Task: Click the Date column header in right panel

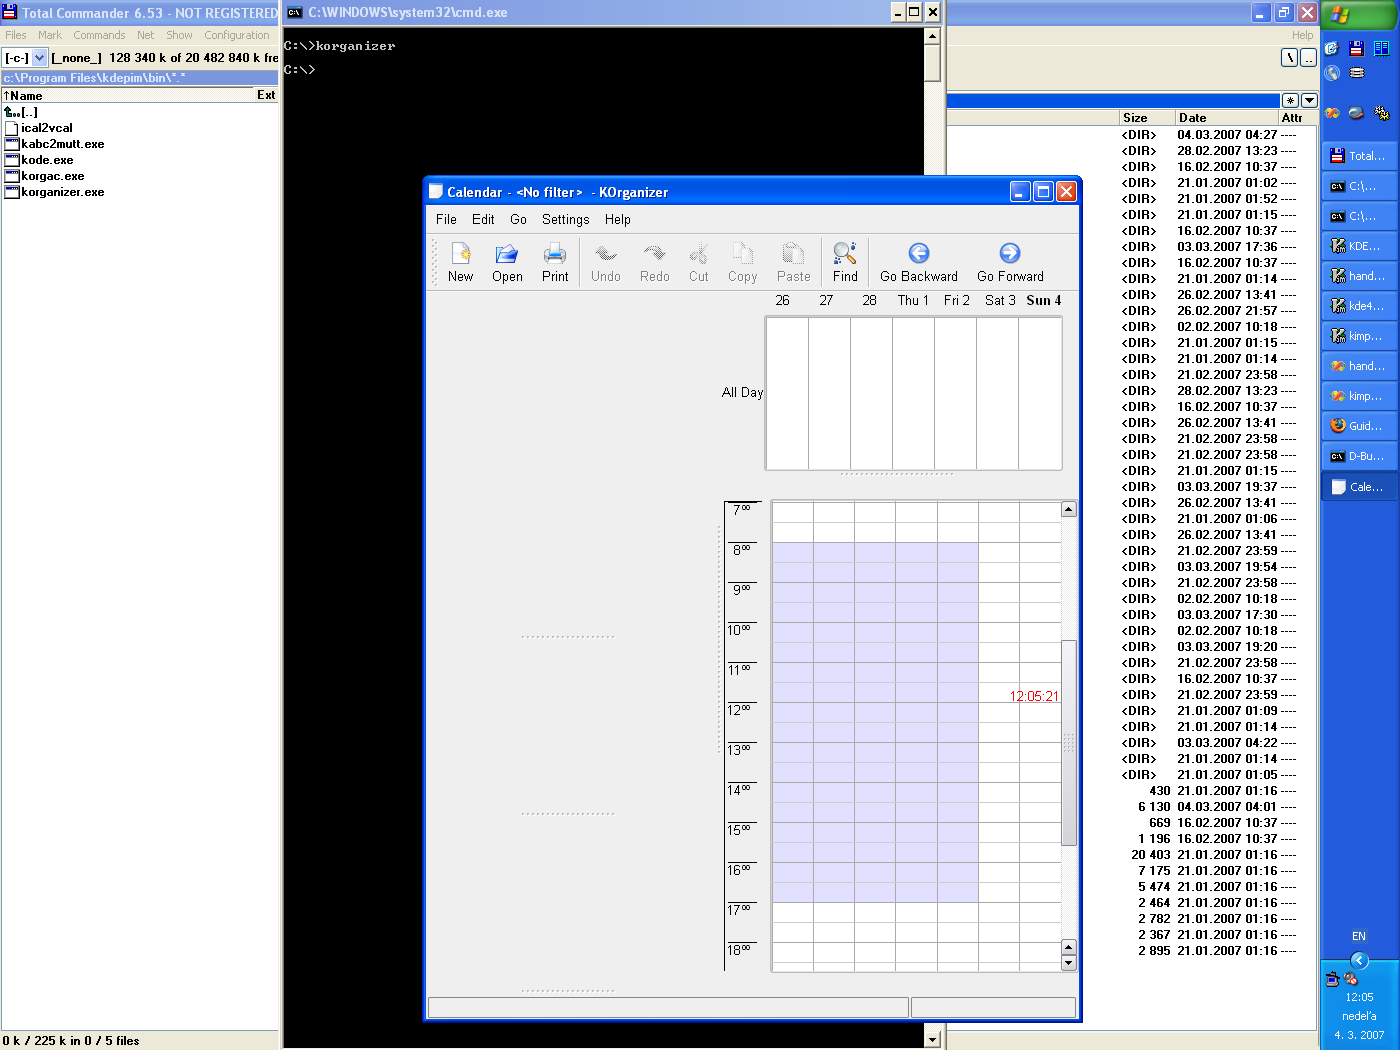Action: (x=1227, y=117)
